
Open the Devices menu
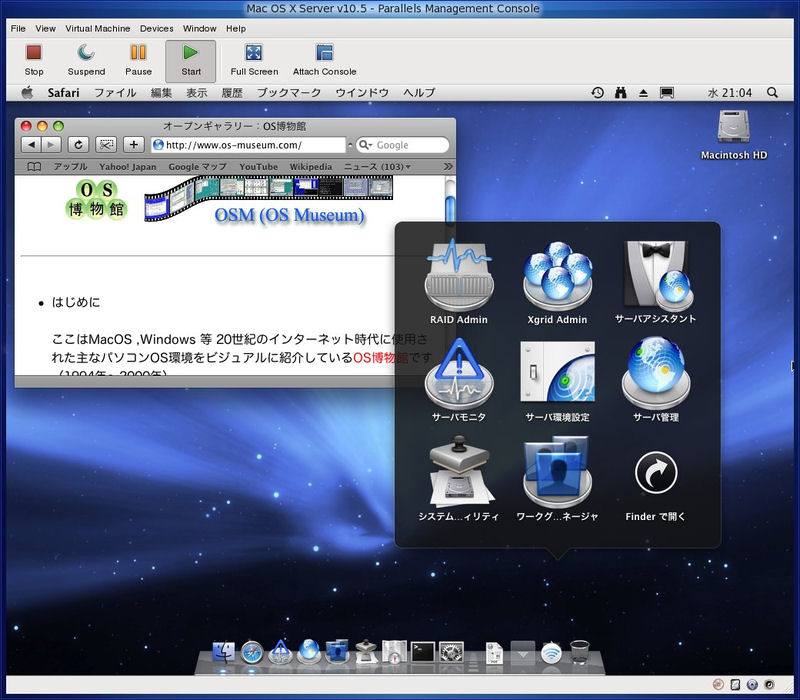pyautogui.click(x=157, y=29)
